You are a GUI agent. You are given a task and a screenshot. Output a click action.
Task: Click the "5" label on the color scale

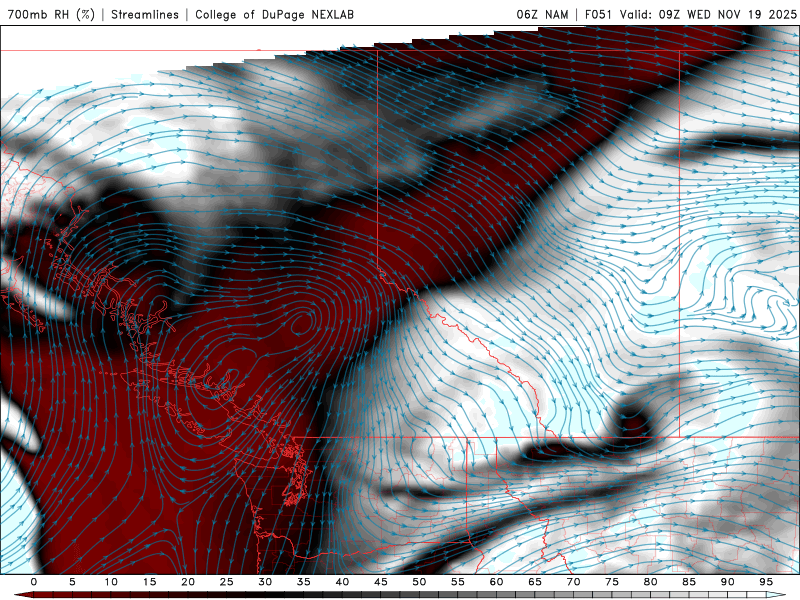point(72,582)
